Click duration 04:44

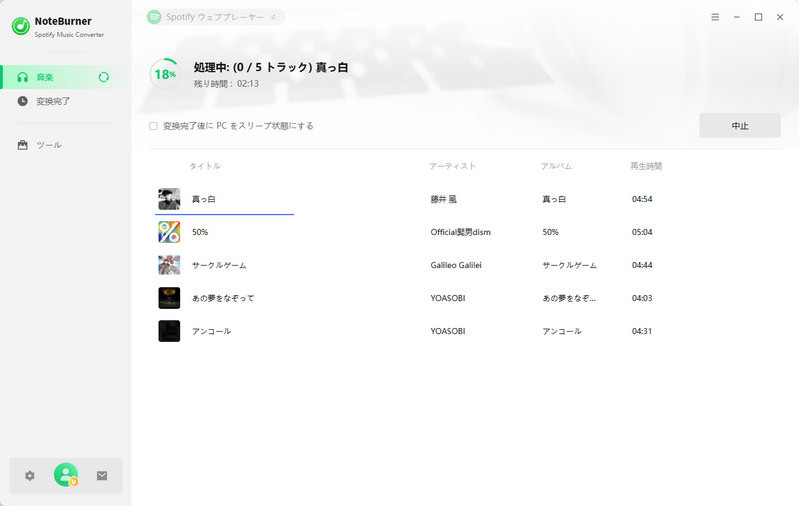(642, 265)
